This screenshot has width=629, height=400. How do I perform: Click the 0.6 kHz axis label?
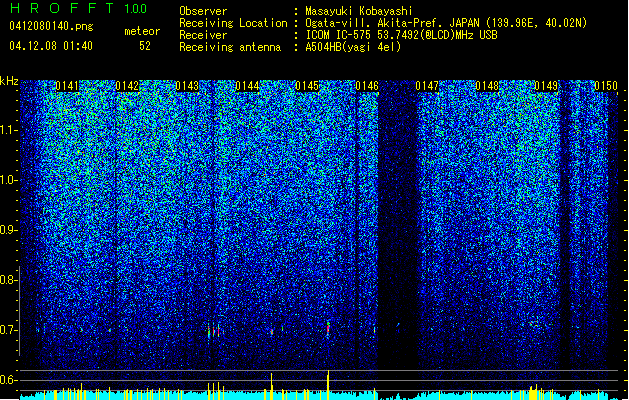pos(8,380)
